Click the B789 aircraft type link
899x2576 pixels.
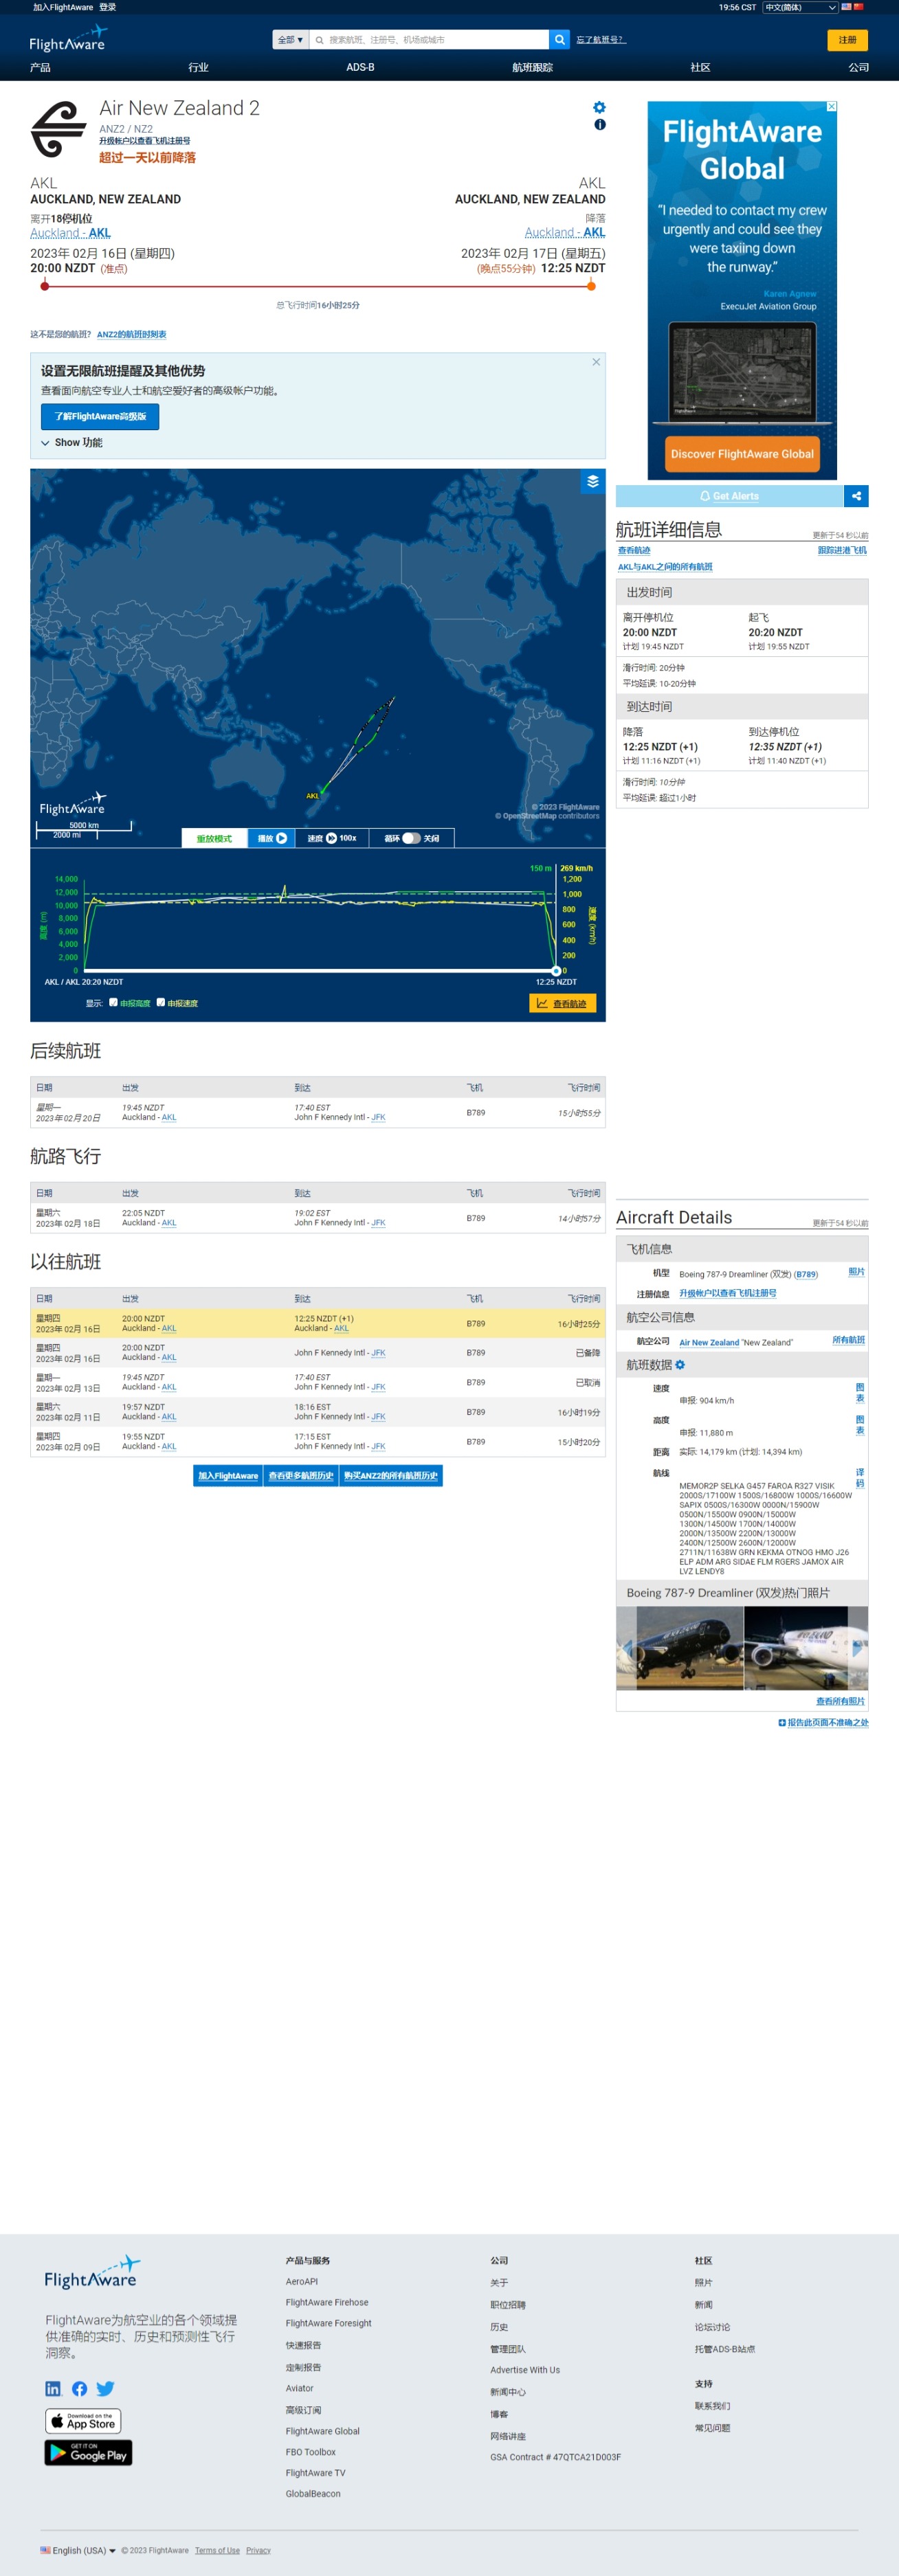pos(806,1274)
